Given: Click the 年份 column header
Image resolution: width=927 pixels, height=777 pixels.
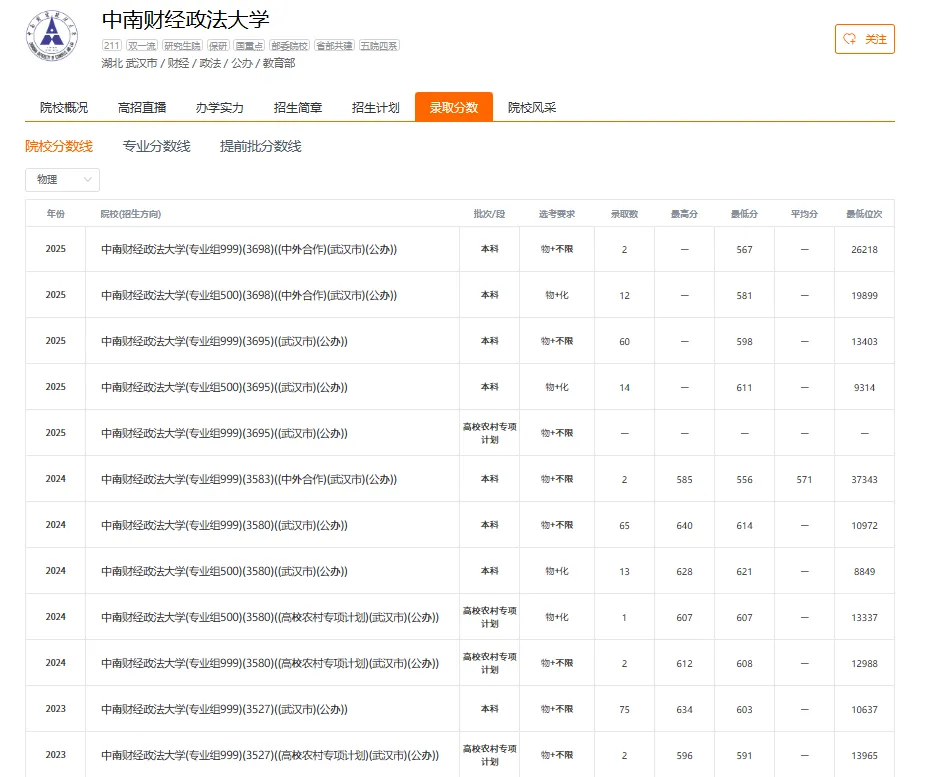Looking at the screenshot, I should 56,213.
